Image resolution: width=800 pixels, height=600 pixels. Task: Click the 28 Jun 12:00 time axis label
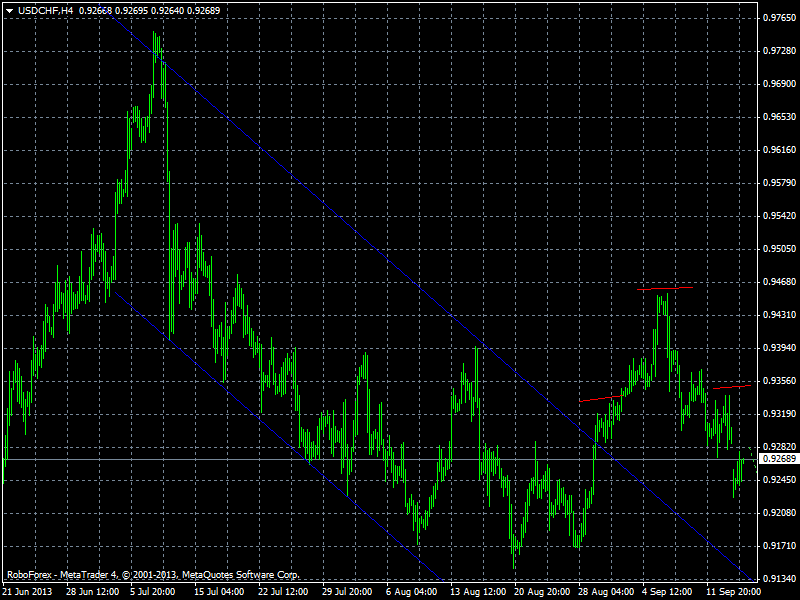pyautogui.click(x=93, y=592)
